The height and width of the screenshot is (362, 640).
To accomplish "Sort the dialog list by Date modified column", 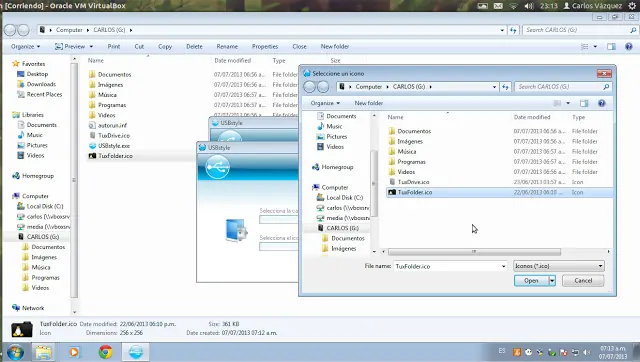I will (532, 117).
